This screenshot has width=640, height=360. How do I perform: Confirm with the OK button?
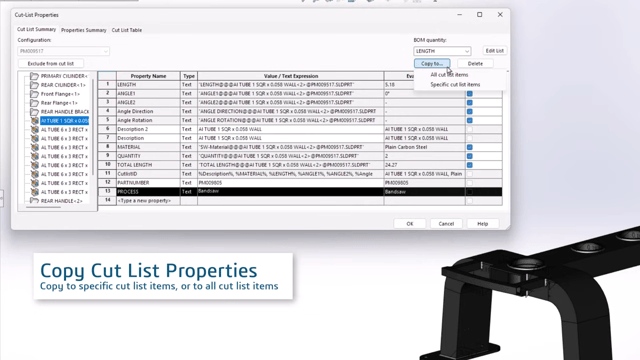(410, 224)
